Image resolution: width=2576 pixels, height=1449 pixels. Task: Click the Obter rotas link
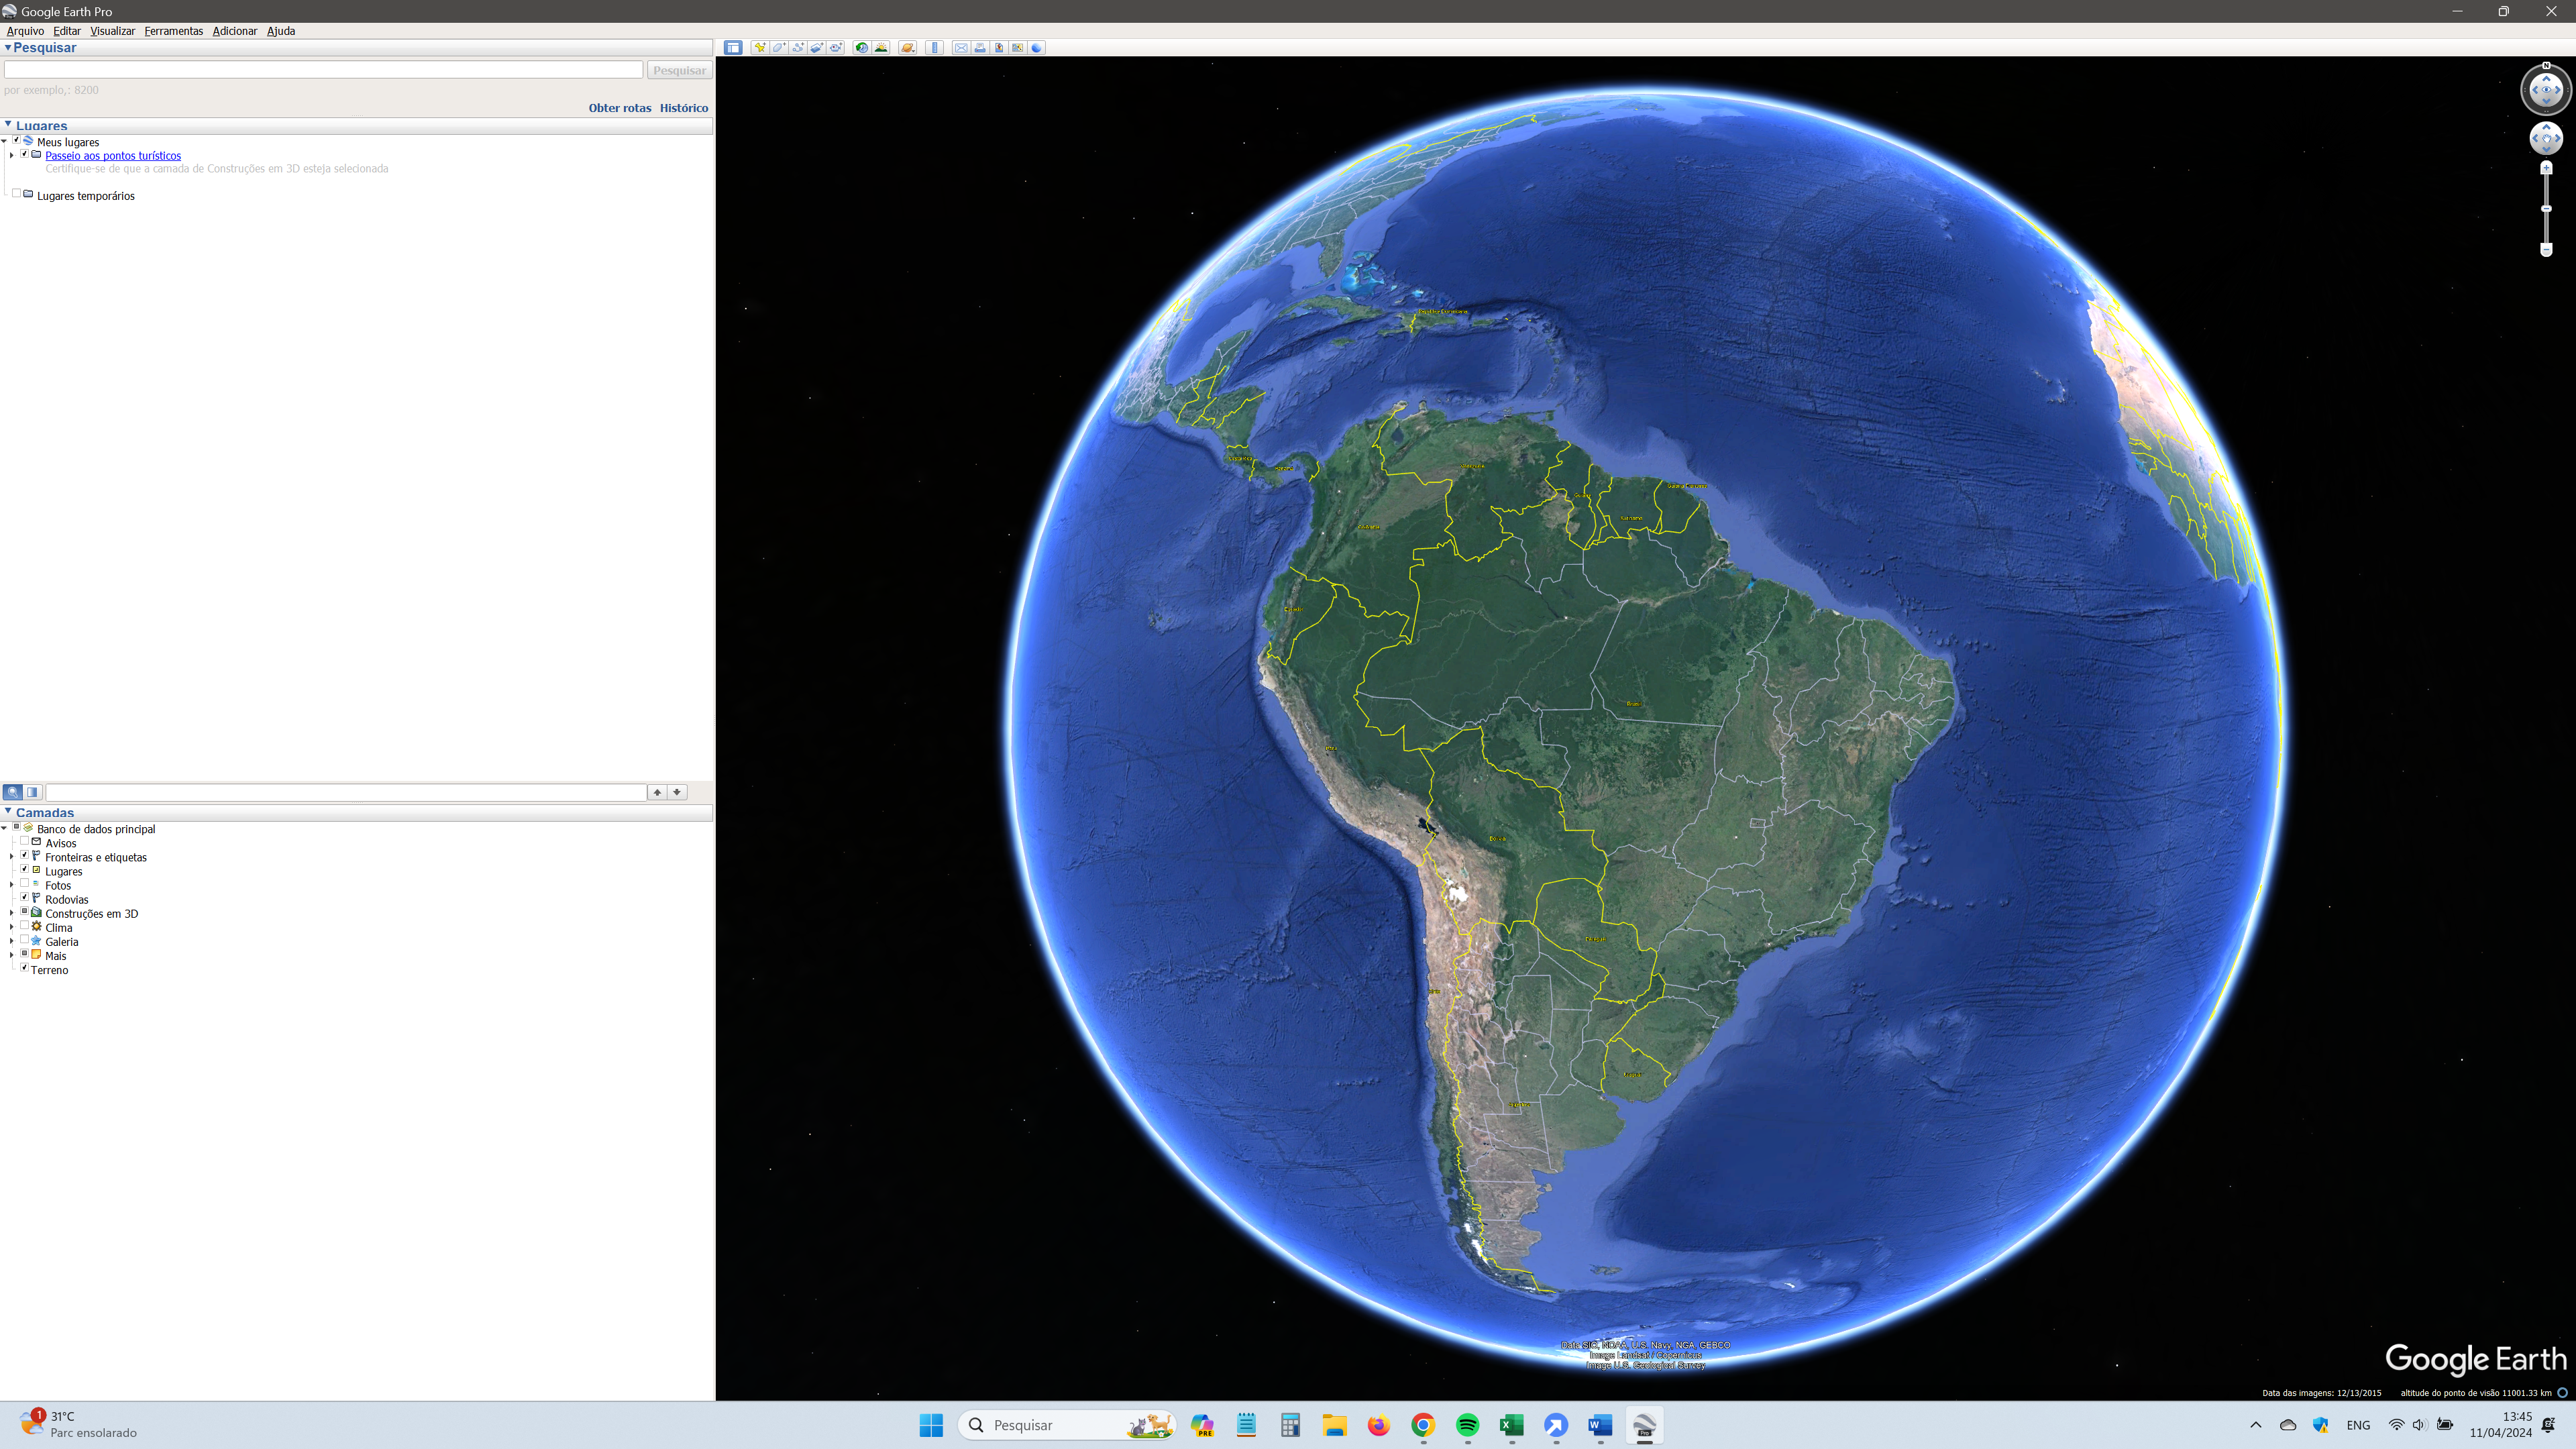(x=620, y=108)
